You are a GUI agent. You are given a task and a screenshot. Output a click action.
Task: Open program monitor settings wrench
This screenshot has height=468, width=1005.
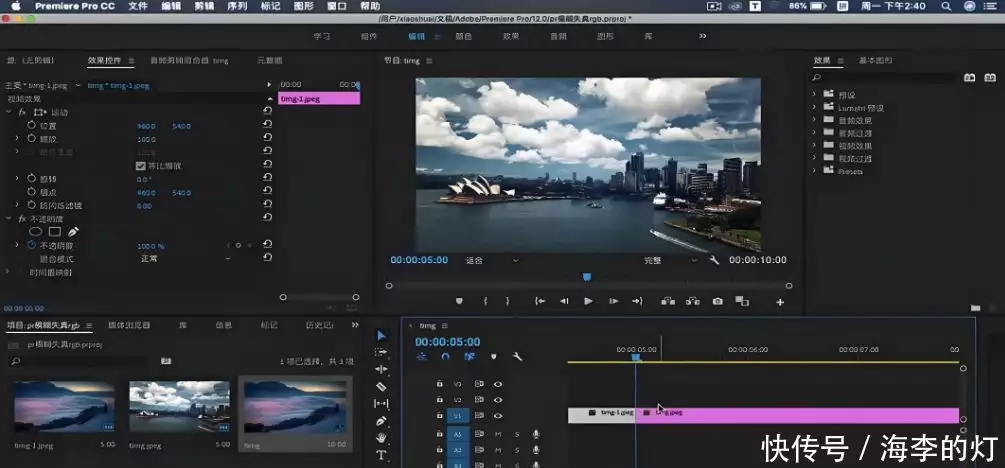click(715, 260)
